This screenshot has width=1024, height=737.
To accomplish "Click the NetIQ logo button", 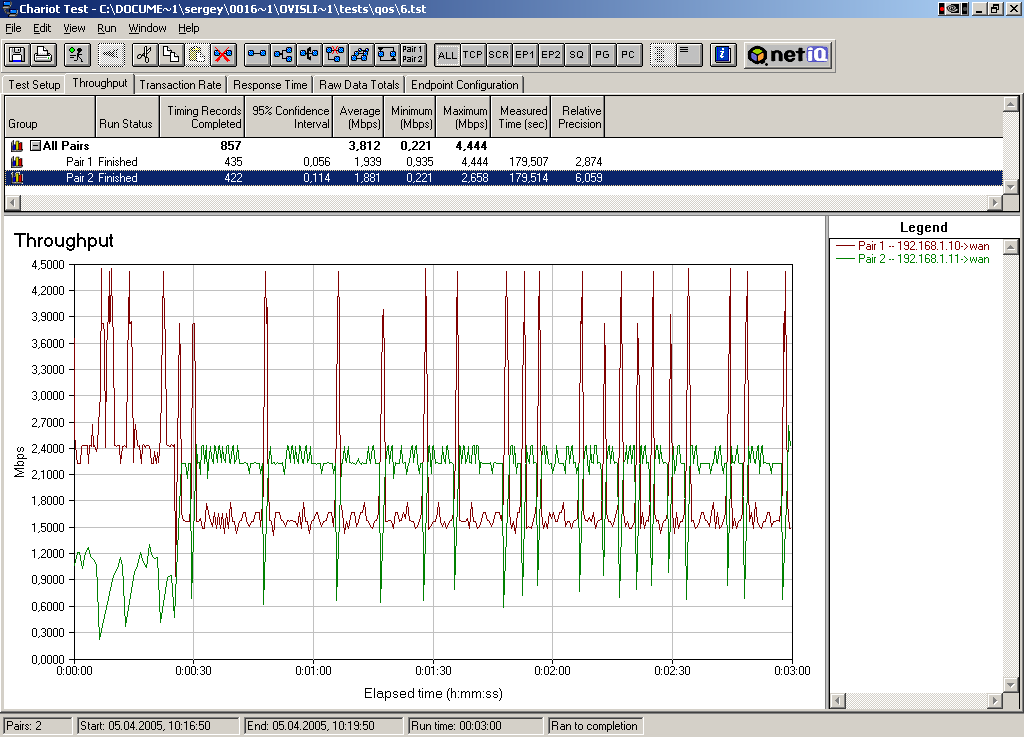I will tap(788, 55).
